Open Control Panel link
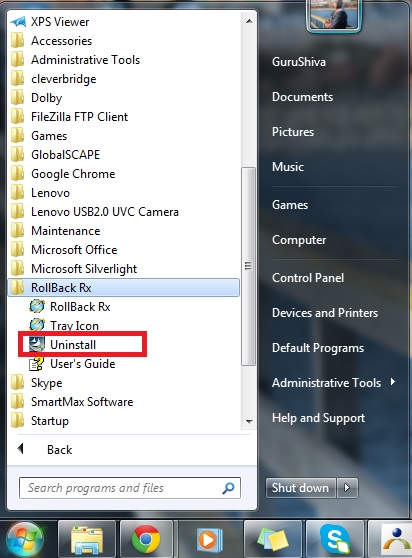The height and width of the screenshot is (558, 412). pyautogui.click(x=308, y=278)
